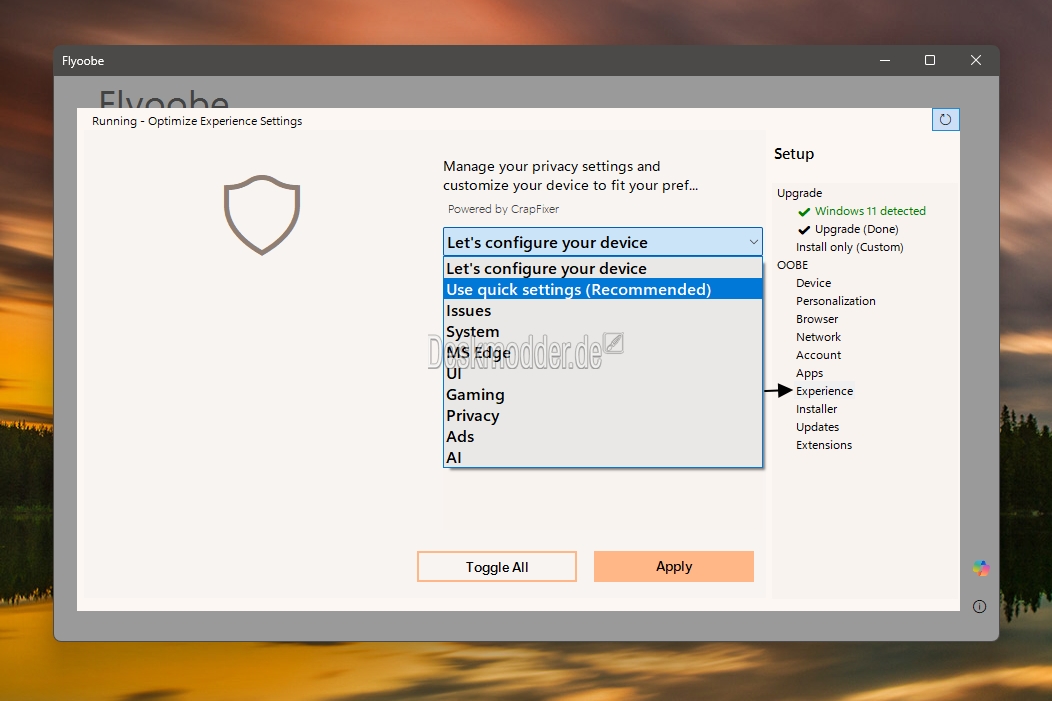Click the Toggle All button
1052x701 pixels.
tap(496, 567)
